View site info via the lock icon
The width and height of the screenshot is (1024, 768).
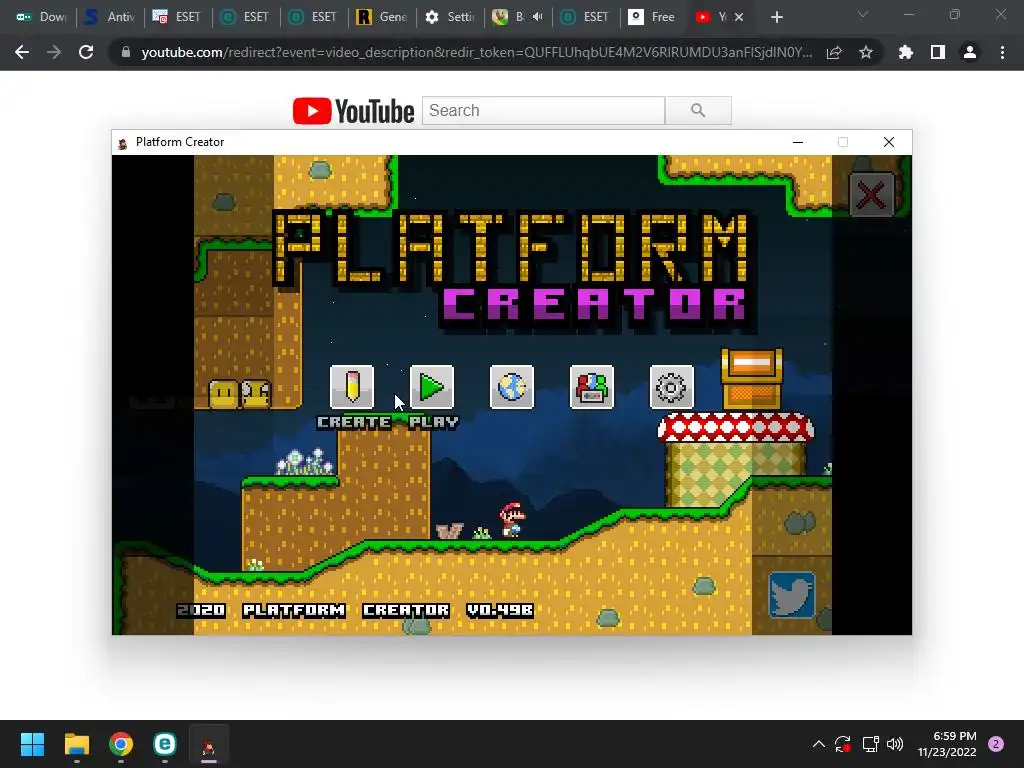125,52
